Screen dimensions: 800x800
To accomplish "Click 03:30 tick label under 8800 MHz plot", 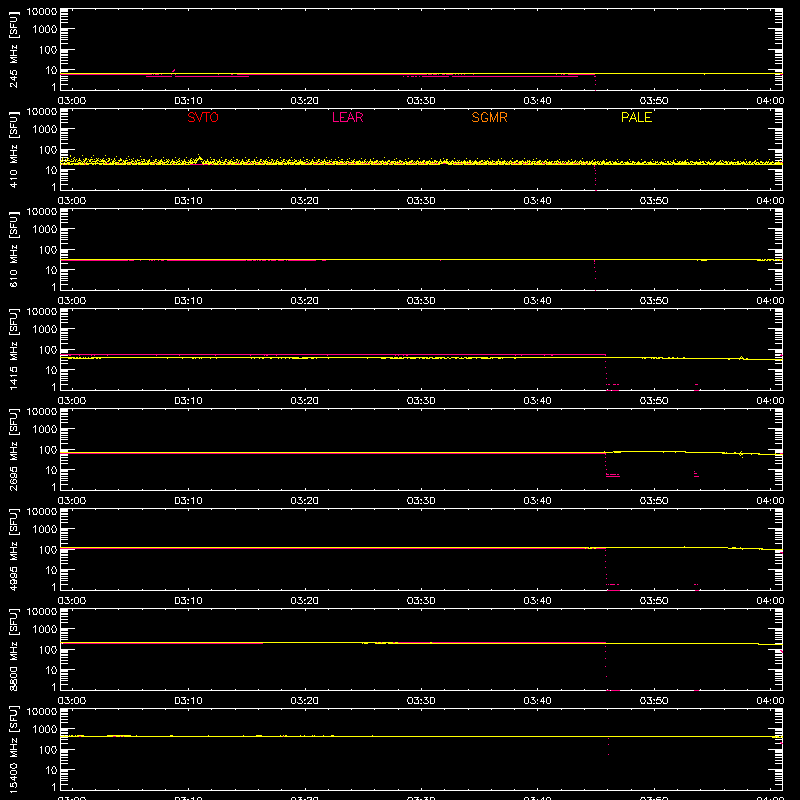I will (x=421, y=701).
